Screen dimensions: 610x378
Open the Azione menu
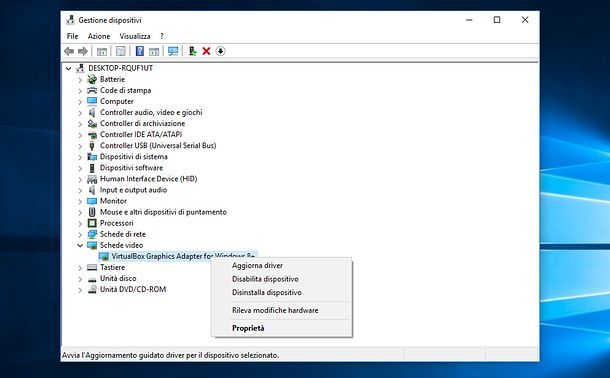tap(99, 36)
